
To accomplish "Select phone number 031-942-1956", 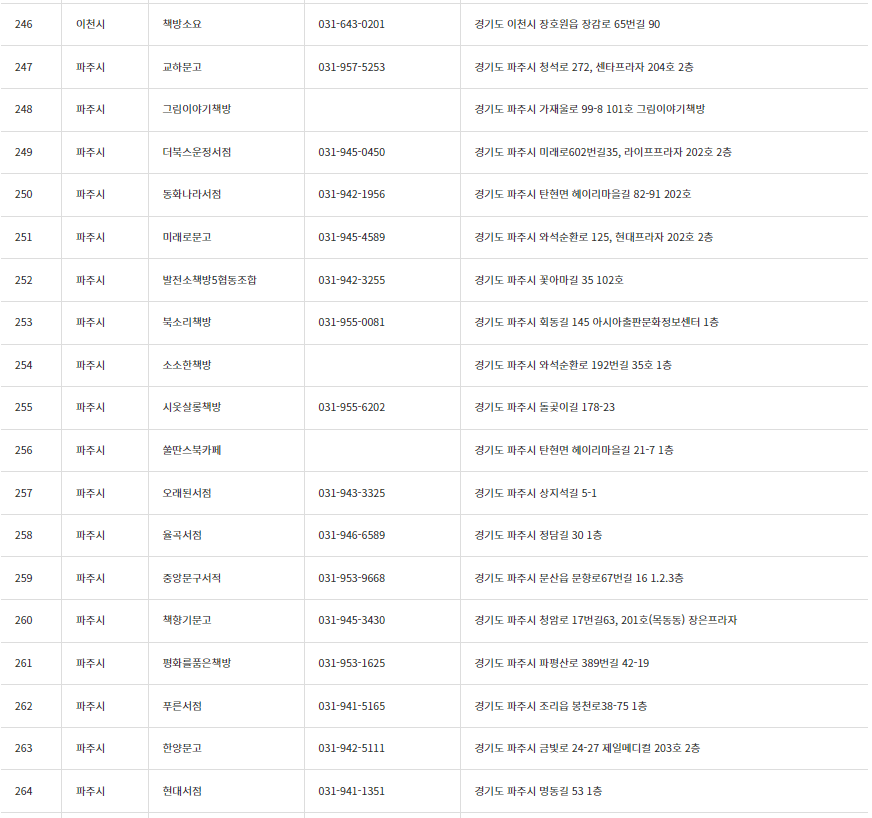I will point(351,195).
